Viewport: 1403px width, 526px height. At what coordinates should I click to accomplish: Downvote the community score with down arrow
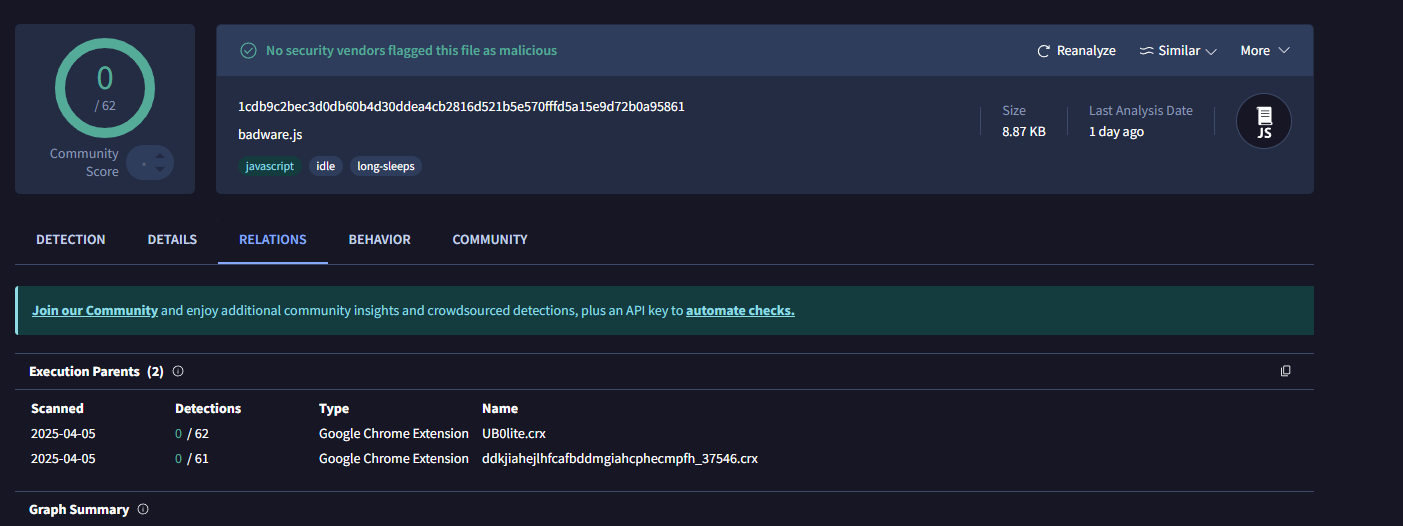click(x=160, y=170)
